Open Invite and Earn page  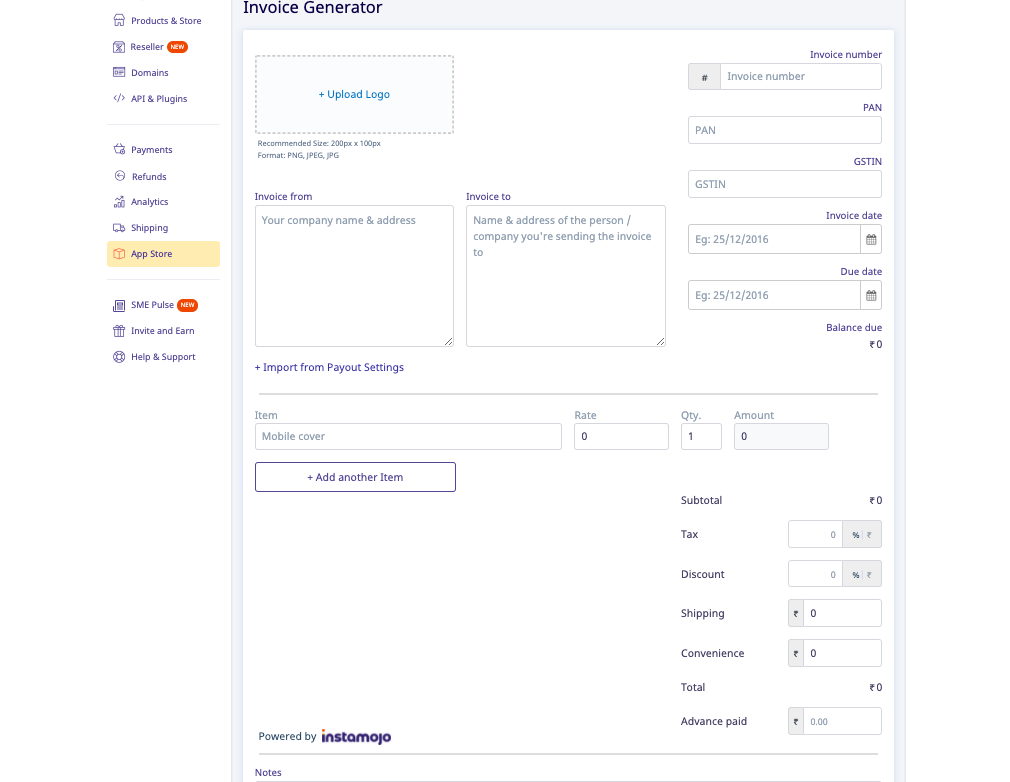point(162,331)
